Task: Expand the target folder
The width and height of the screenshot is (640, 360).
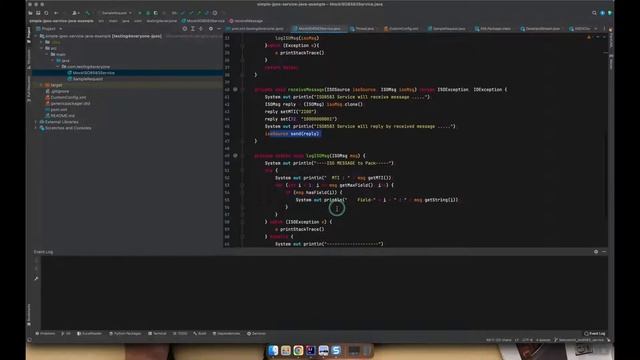Action: click(41, 85)
